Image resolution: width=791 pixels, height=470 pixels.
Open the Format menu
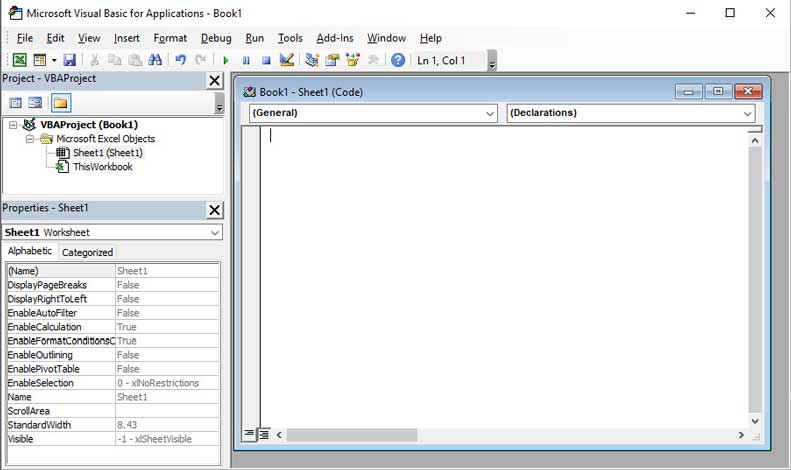170,38
